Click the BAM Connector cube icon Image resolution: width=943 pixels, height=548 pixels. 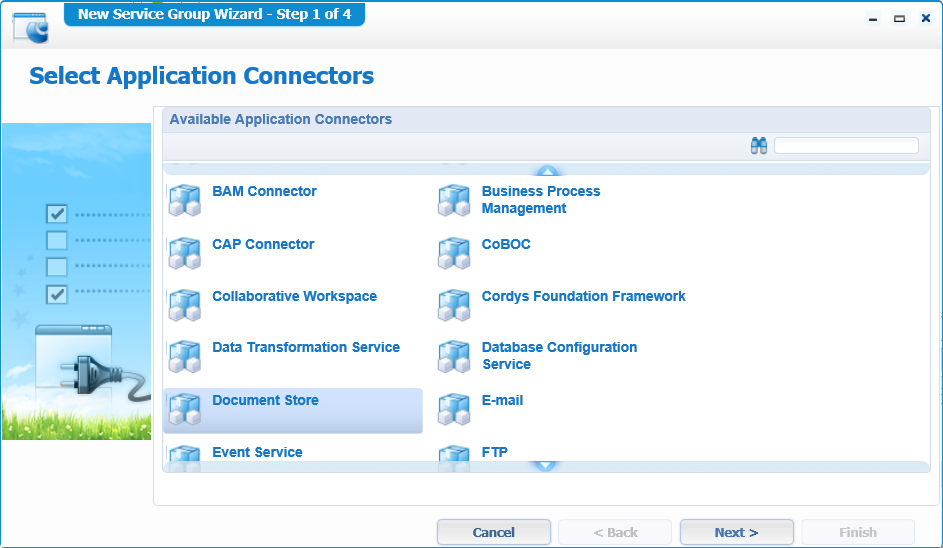185,200
